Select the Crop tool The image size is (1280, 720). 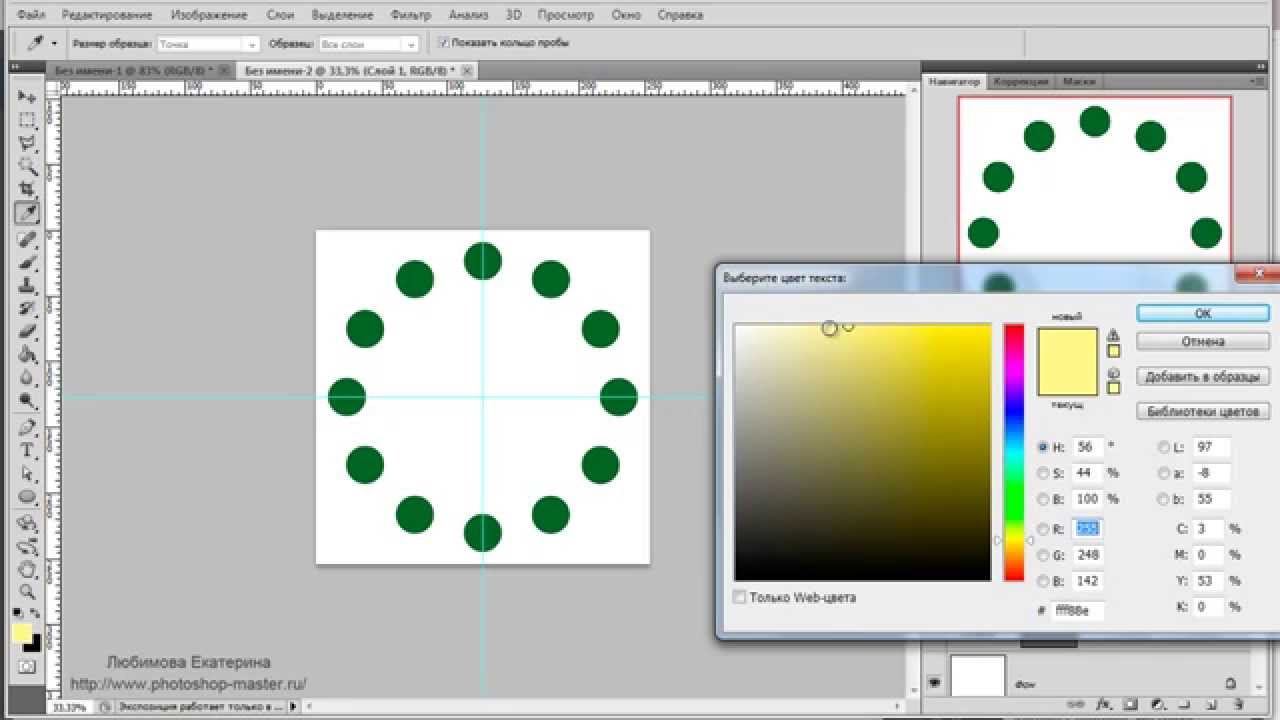click(27, 189)
